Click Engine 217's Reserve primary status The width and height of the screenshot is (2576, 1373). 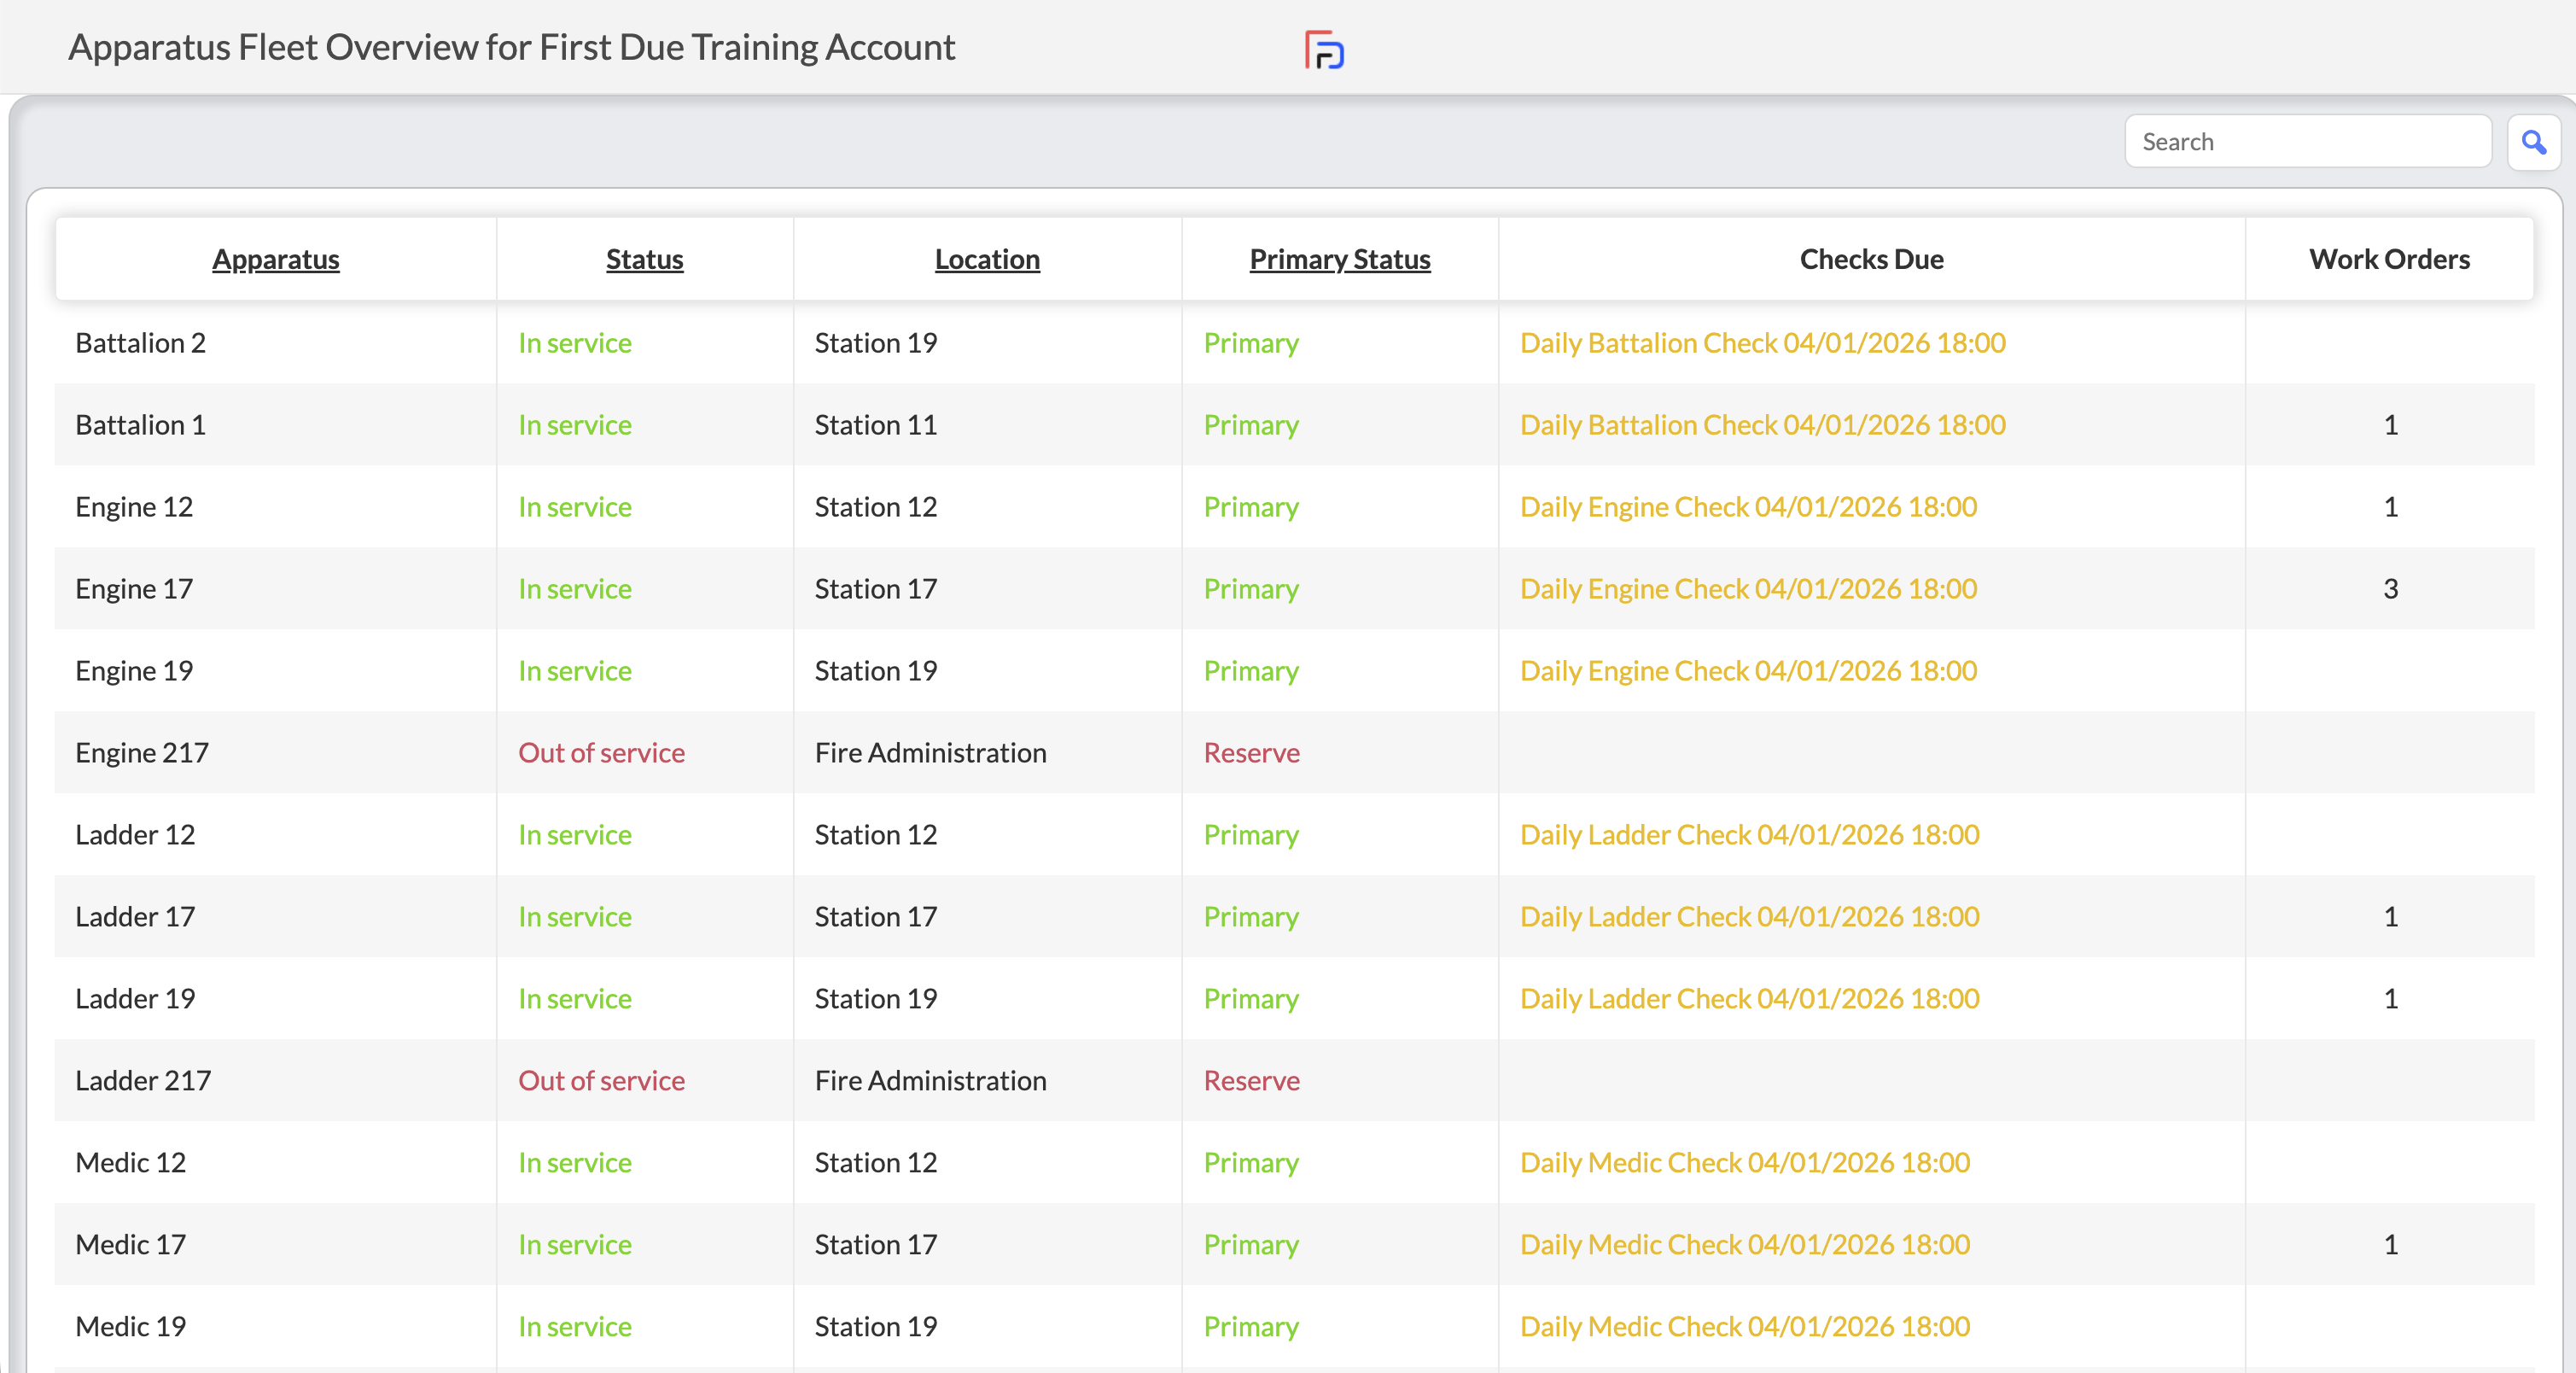tap(1251, 753)
